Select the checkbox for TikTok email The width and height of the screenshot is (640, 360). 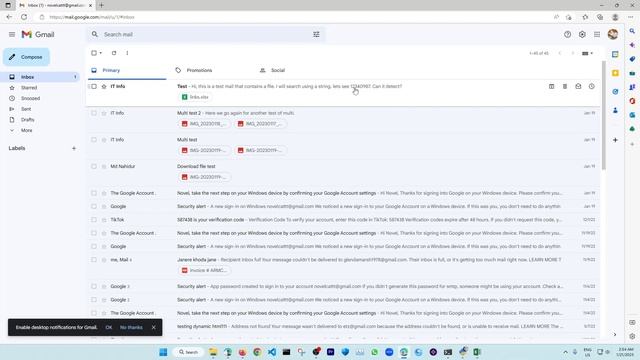coord(94,220)
